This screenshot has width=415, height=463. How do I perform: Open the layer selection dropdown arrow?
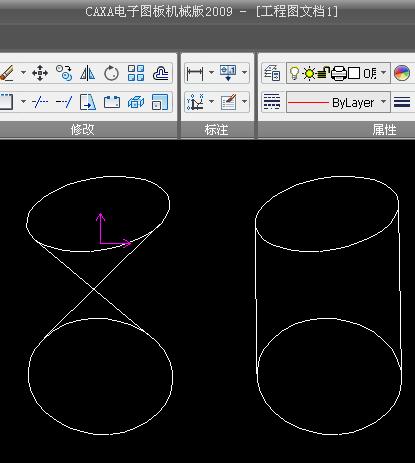[x=384, y=72]
